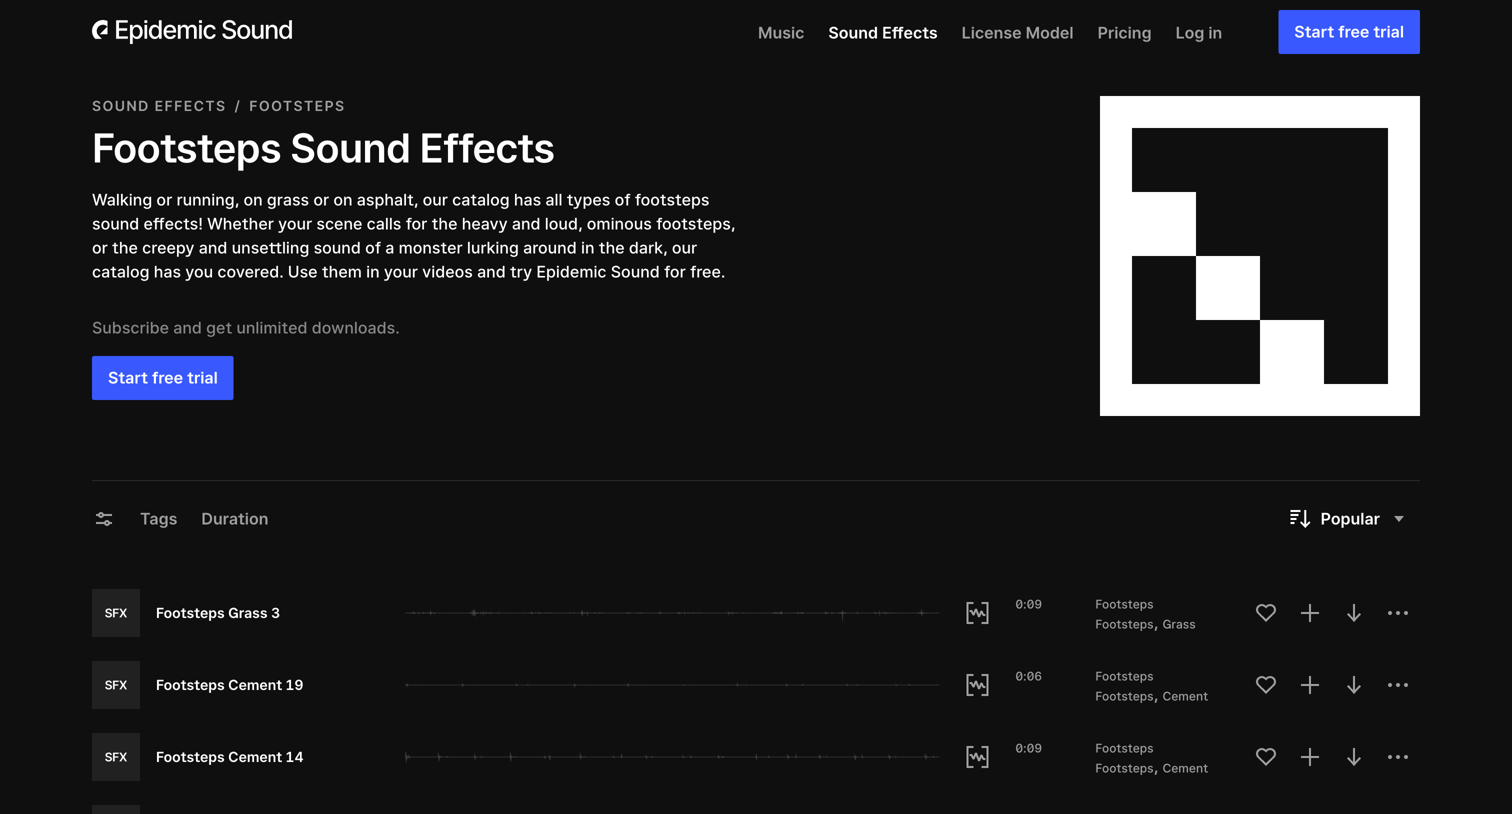The image size is (1512, 814).
Task: Like Footsteps Grass 3 with heart icon
Action: point(1266,613)
